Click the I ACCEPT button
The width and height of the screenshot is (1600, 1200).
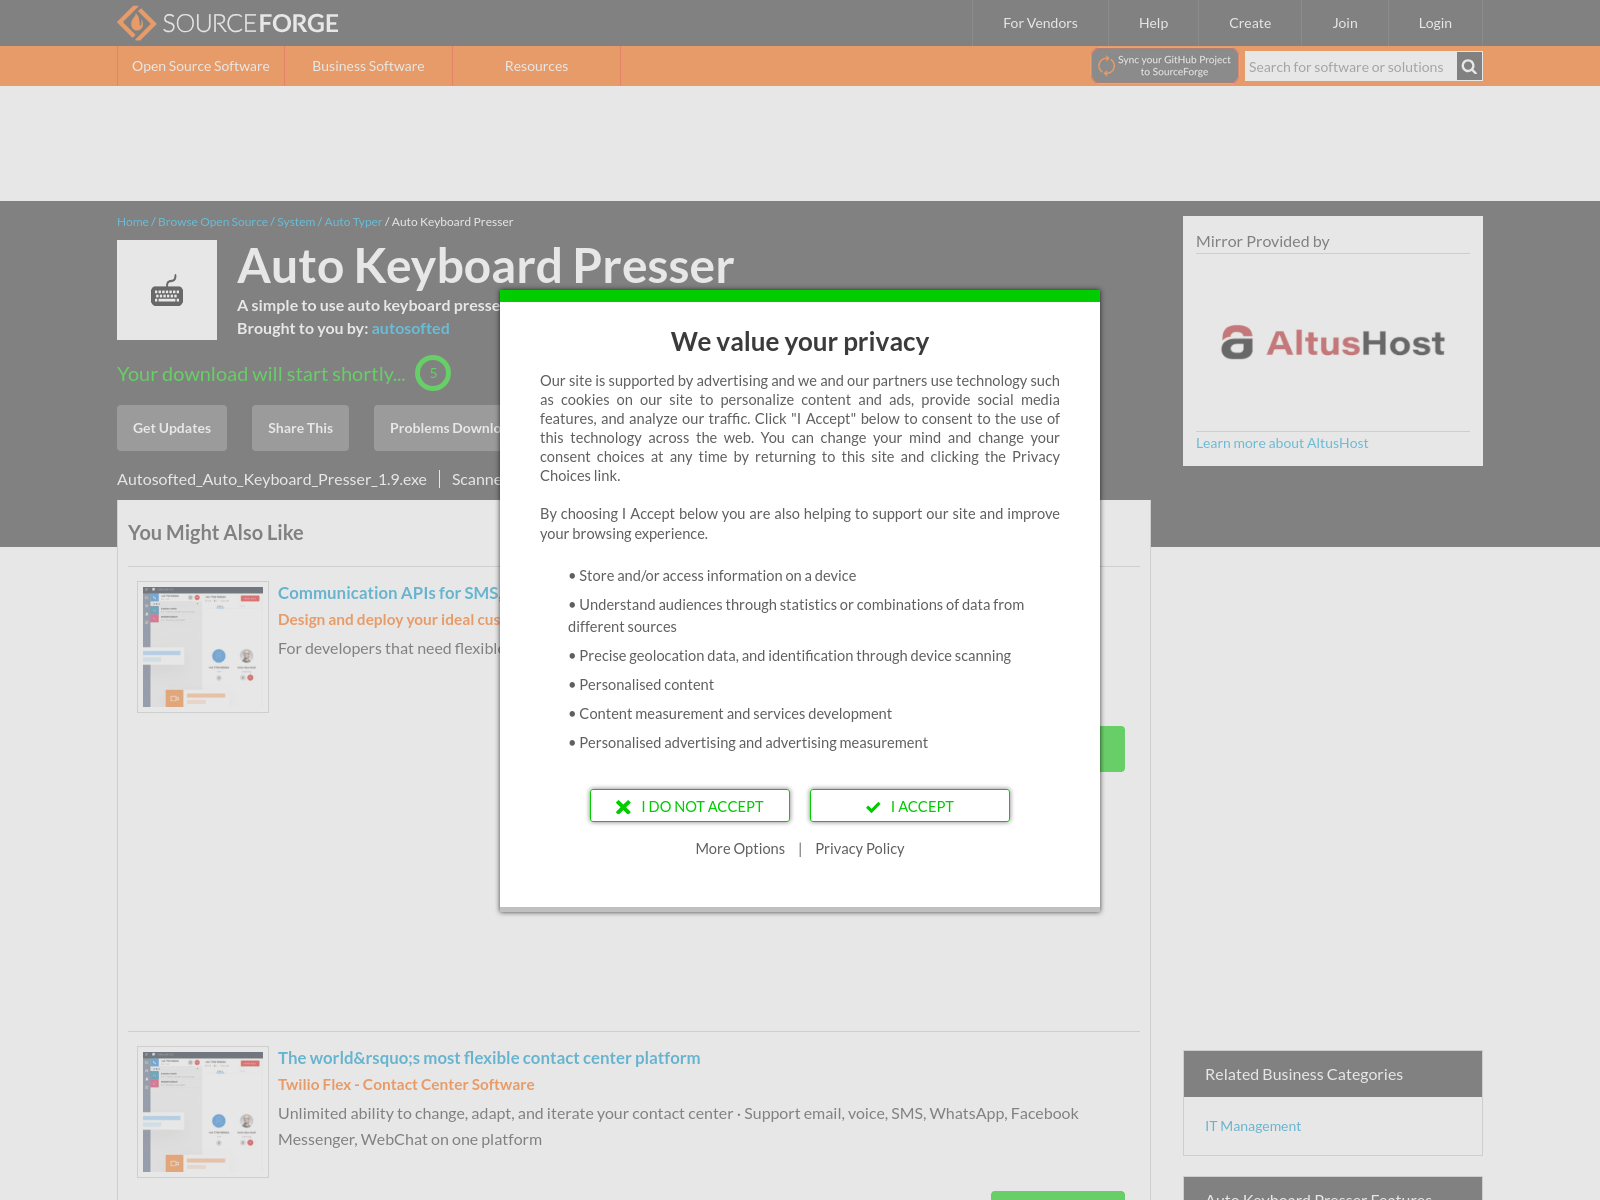click(910, 806)
